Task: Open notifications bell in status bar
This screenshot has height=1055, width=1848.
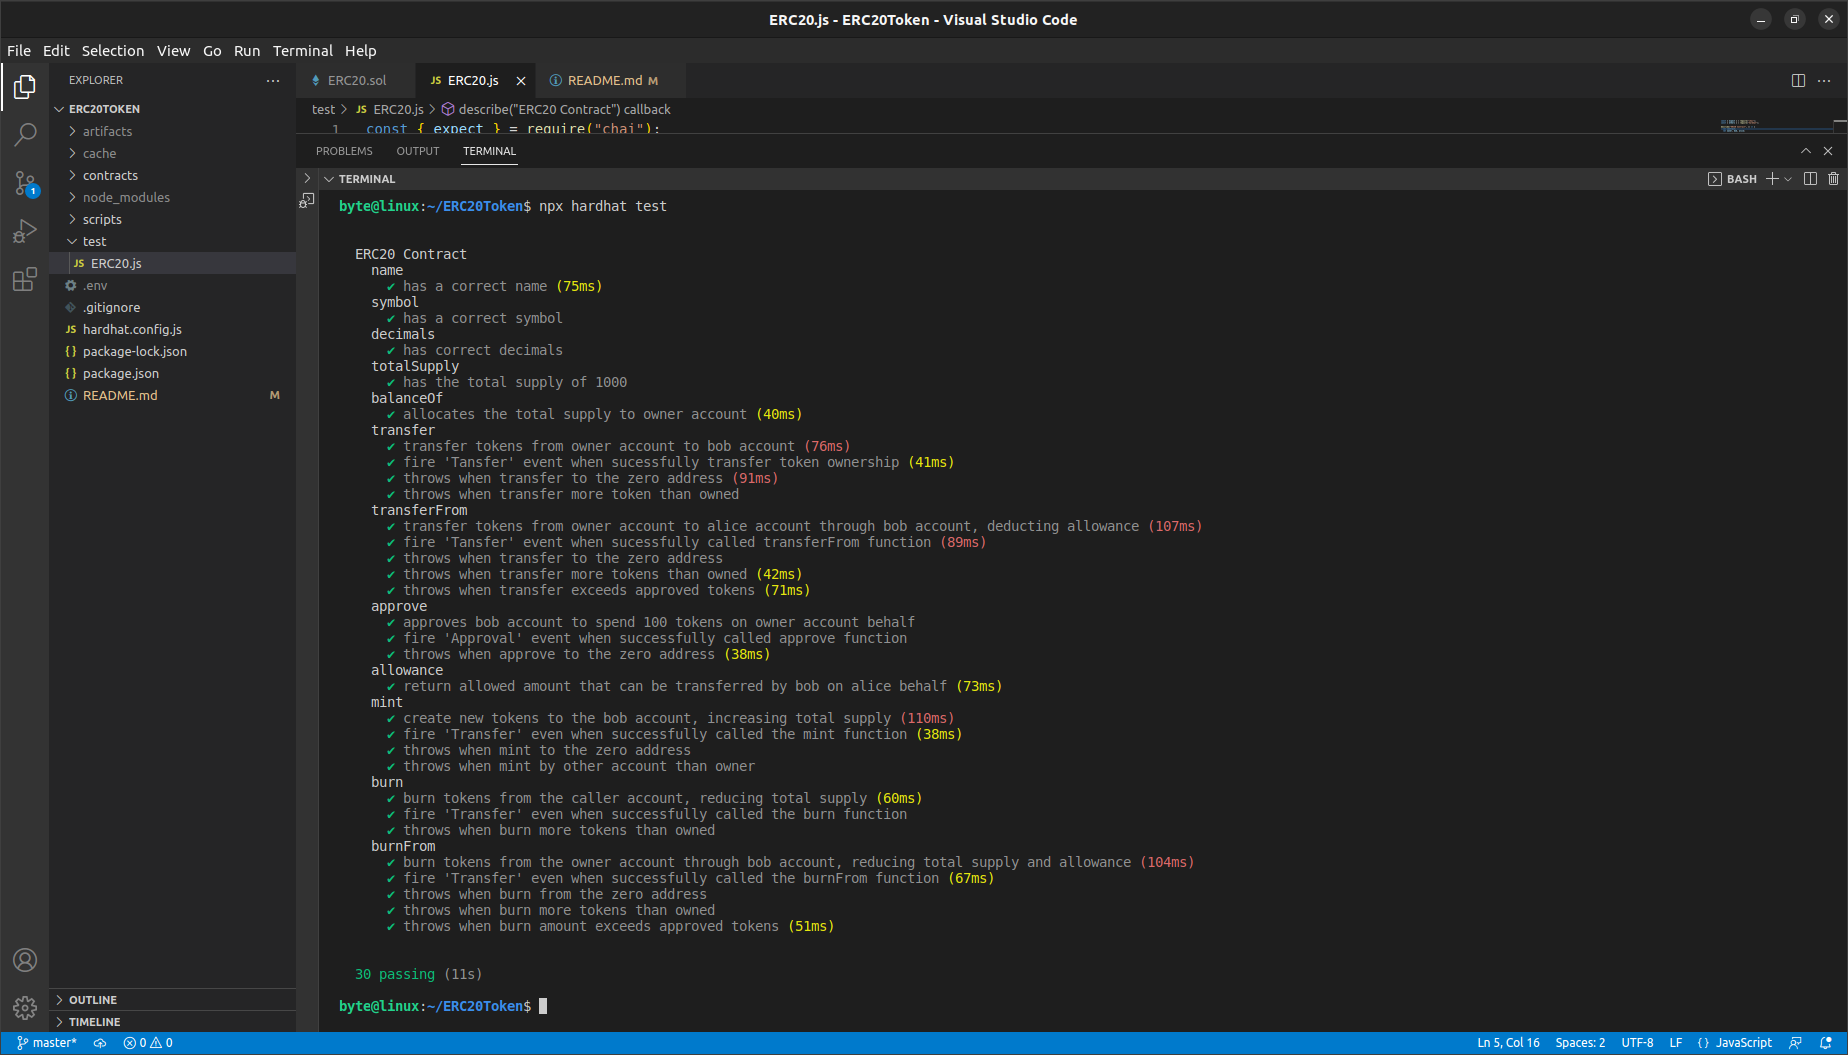Action: [x=1825, y=1043]
